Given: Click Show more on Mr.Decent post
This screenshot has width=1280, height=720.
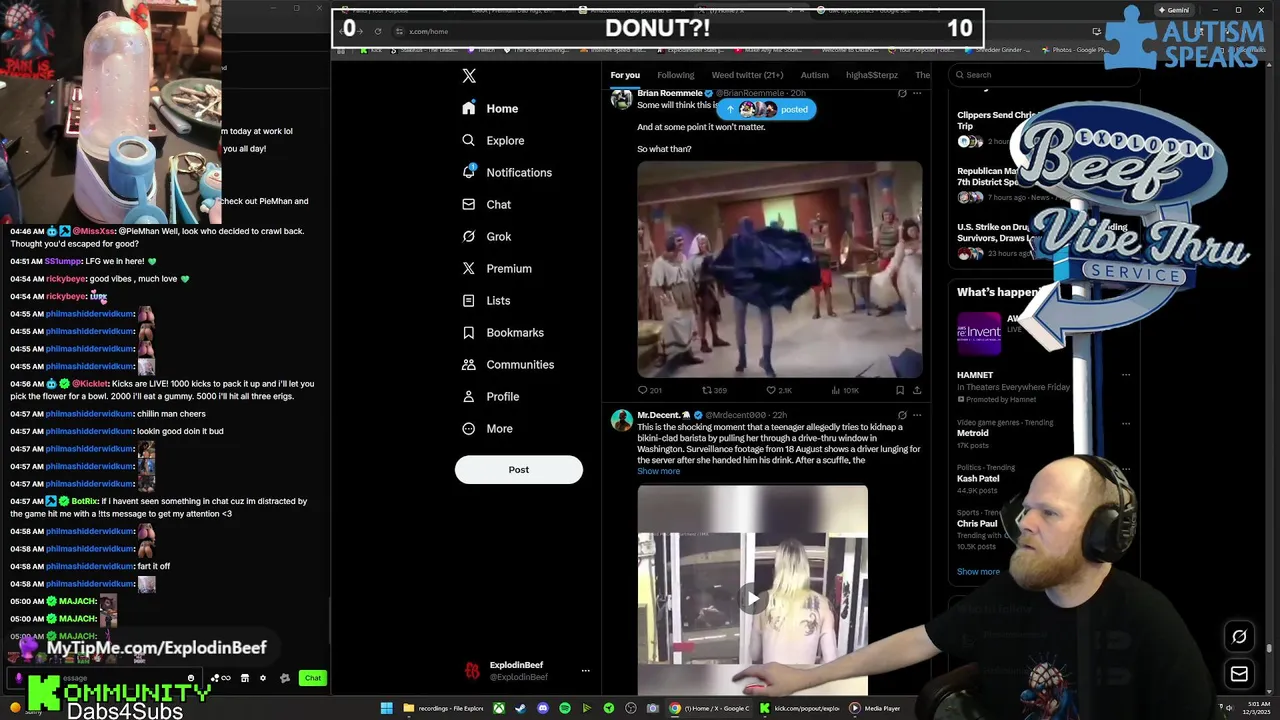Looking at the screenshot, I should 658,471.
